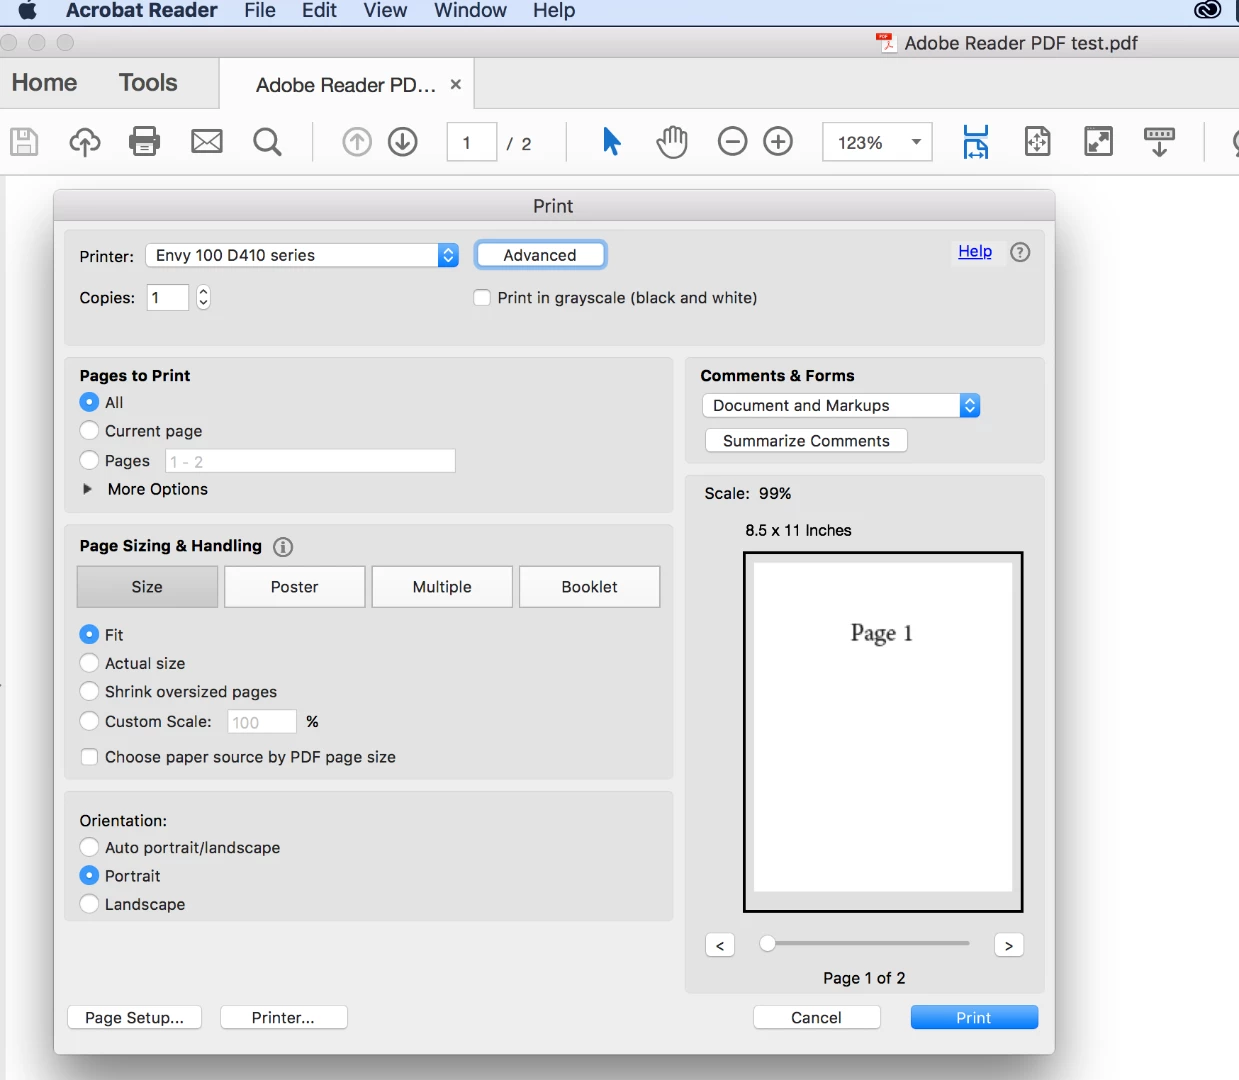Screen dimensions: 1239x1080
Task: Select Current page radio button
Action: tap(89, 431)
